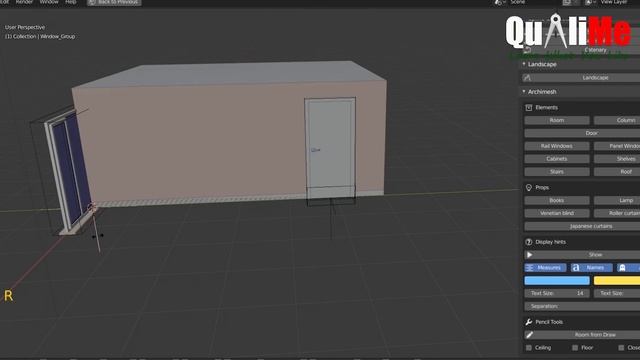Add Venetian blind prop
This screenshot has width=640, height=360.
(557, 213)
